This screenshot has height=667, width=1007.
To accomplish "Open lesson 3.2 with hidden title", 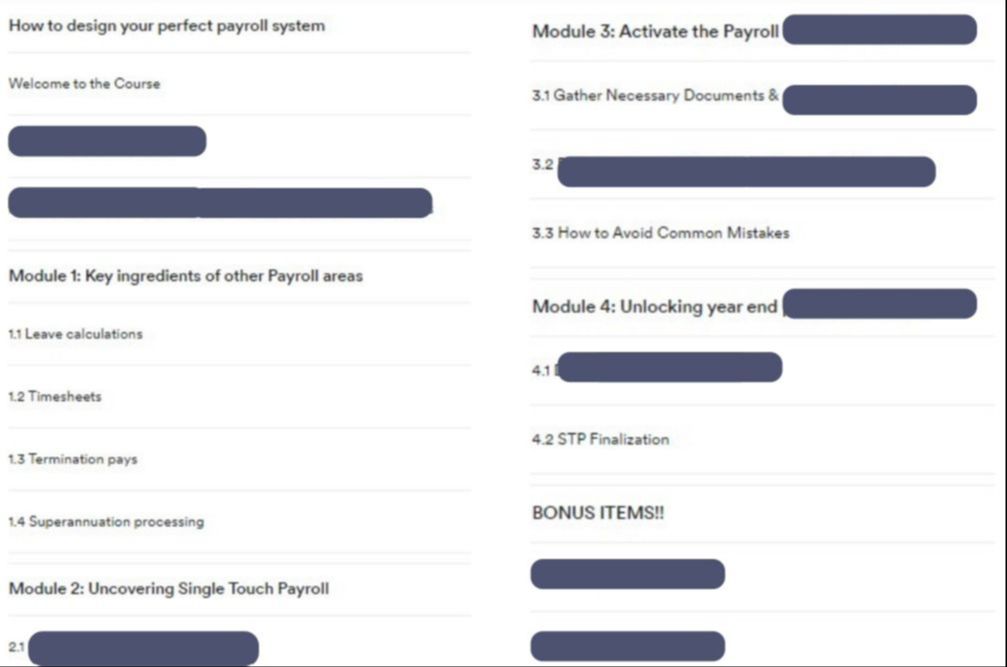I will (733, 171).
